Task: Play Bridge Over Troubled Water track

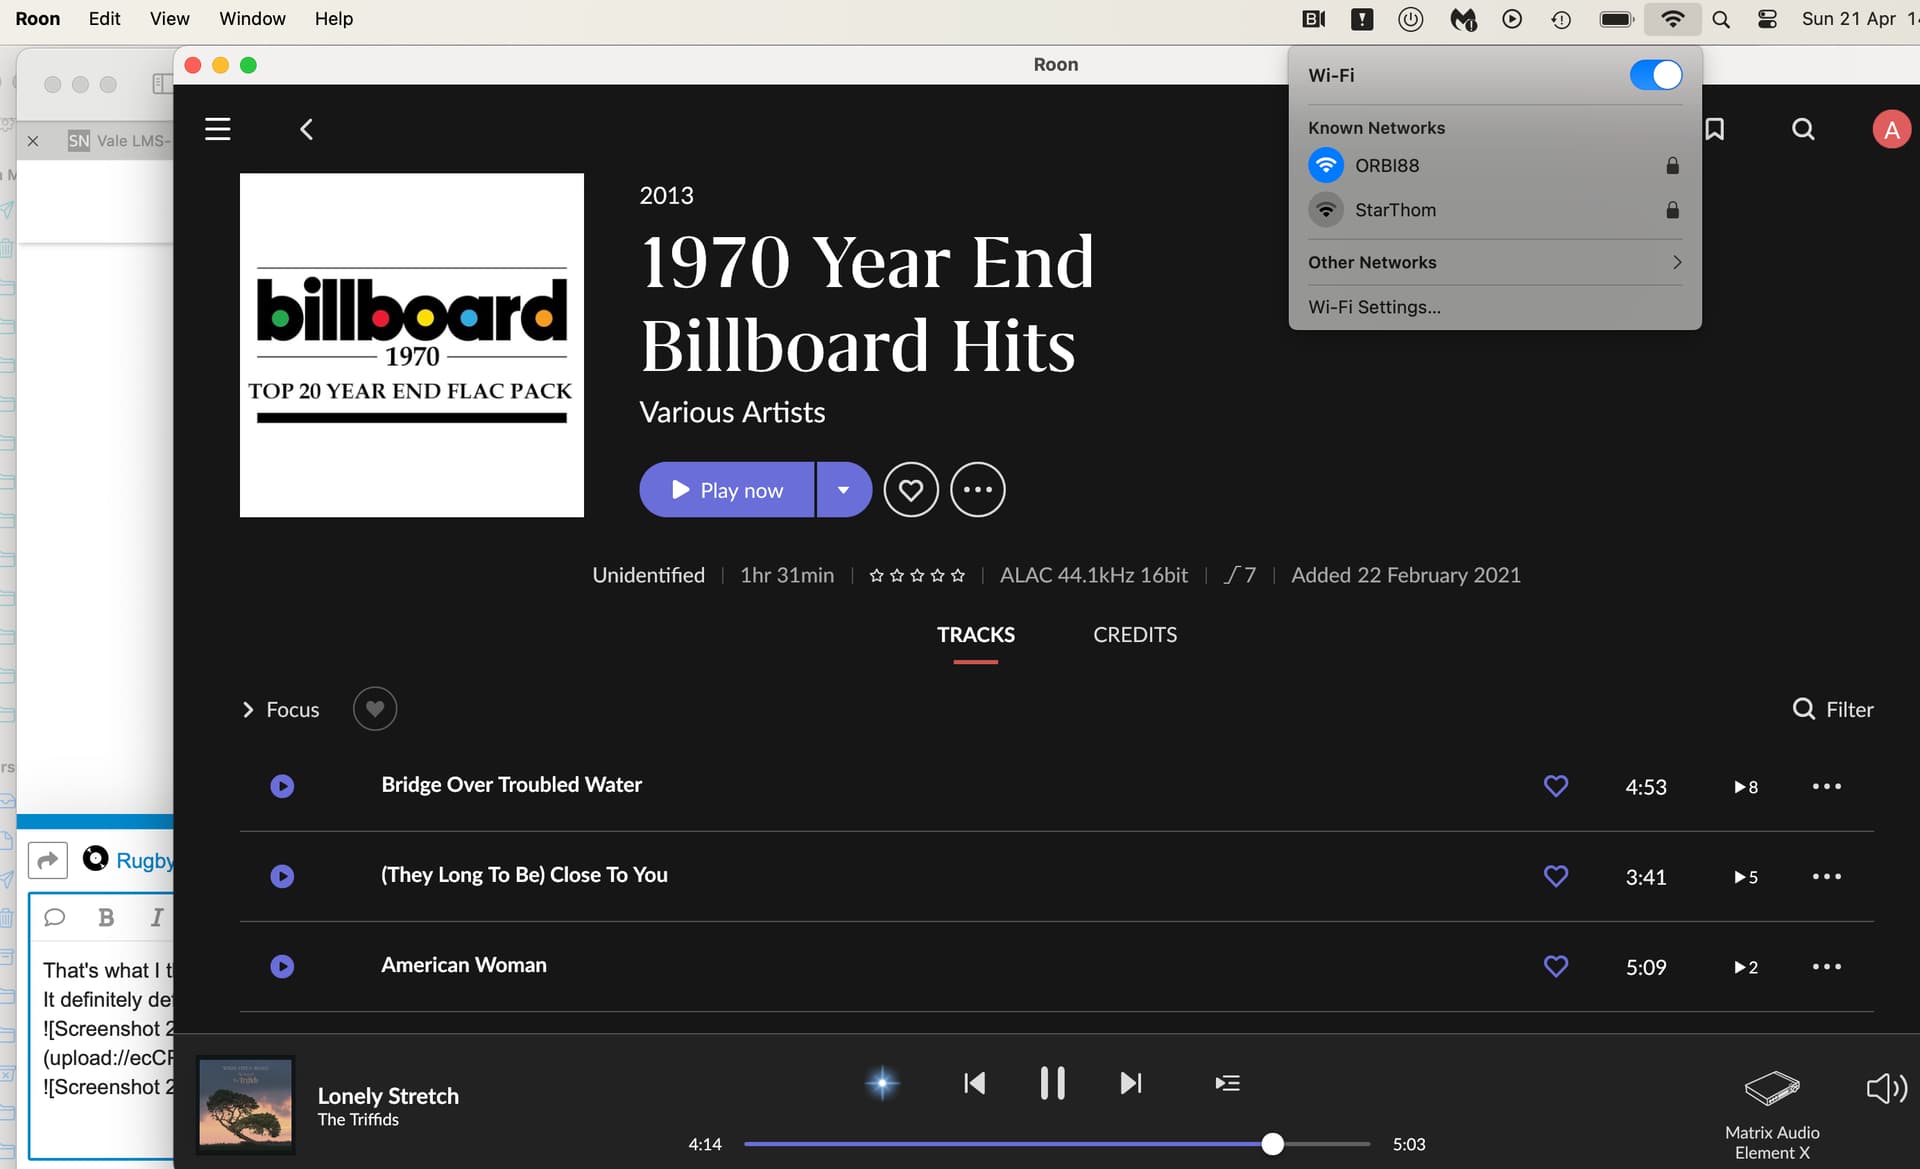Action: point(282,786)
